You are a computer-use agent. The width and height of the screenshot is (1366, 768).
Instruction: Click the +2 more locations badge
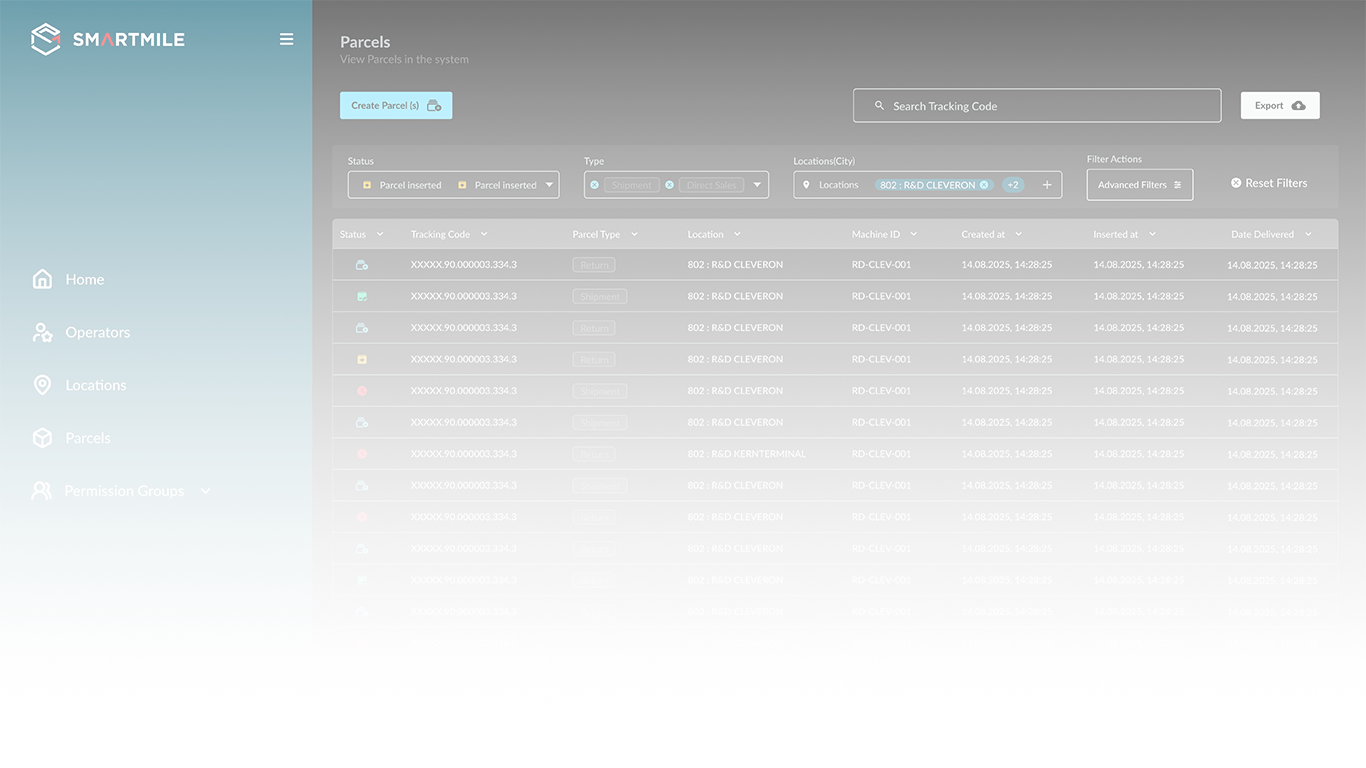tap(1013, 185)
